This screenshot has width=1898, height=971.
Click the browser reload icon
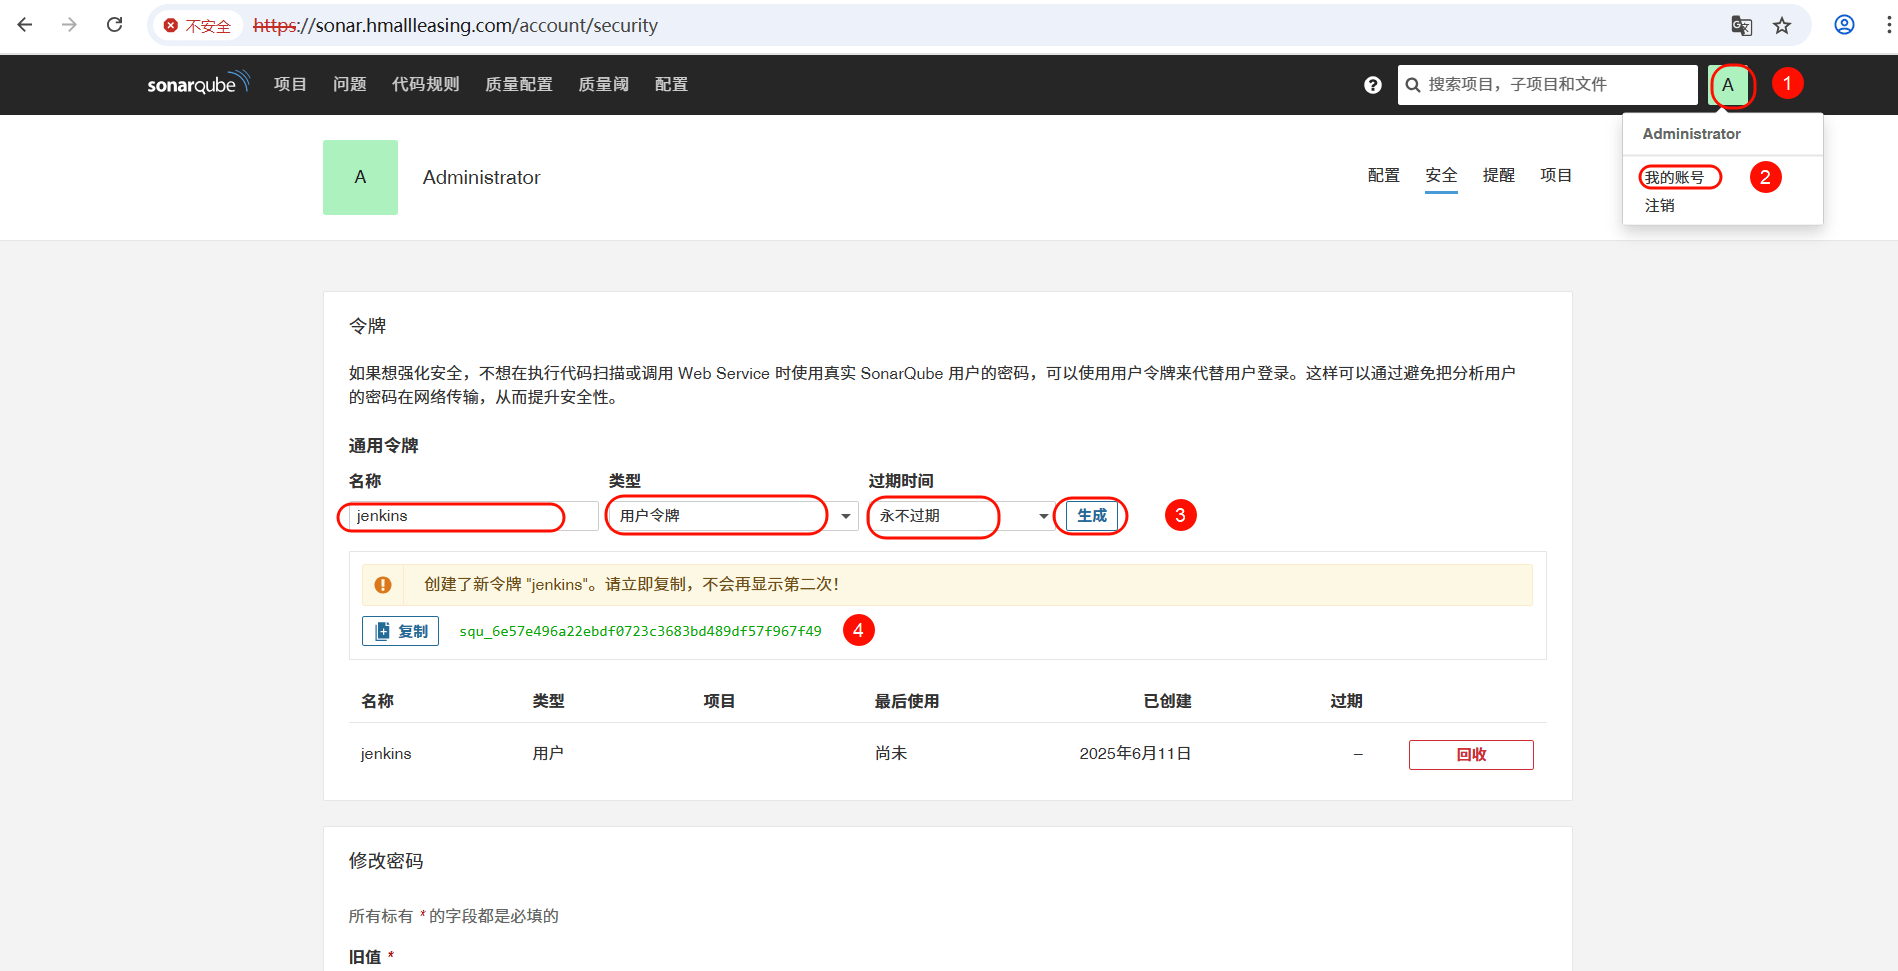pyautogui.click(x=115, y=25)
